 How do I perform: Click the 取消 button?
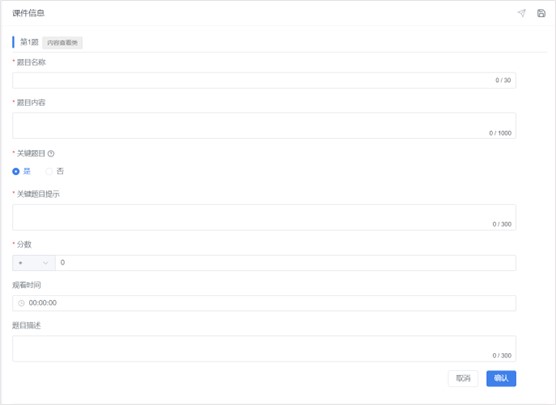pos(463,378)
